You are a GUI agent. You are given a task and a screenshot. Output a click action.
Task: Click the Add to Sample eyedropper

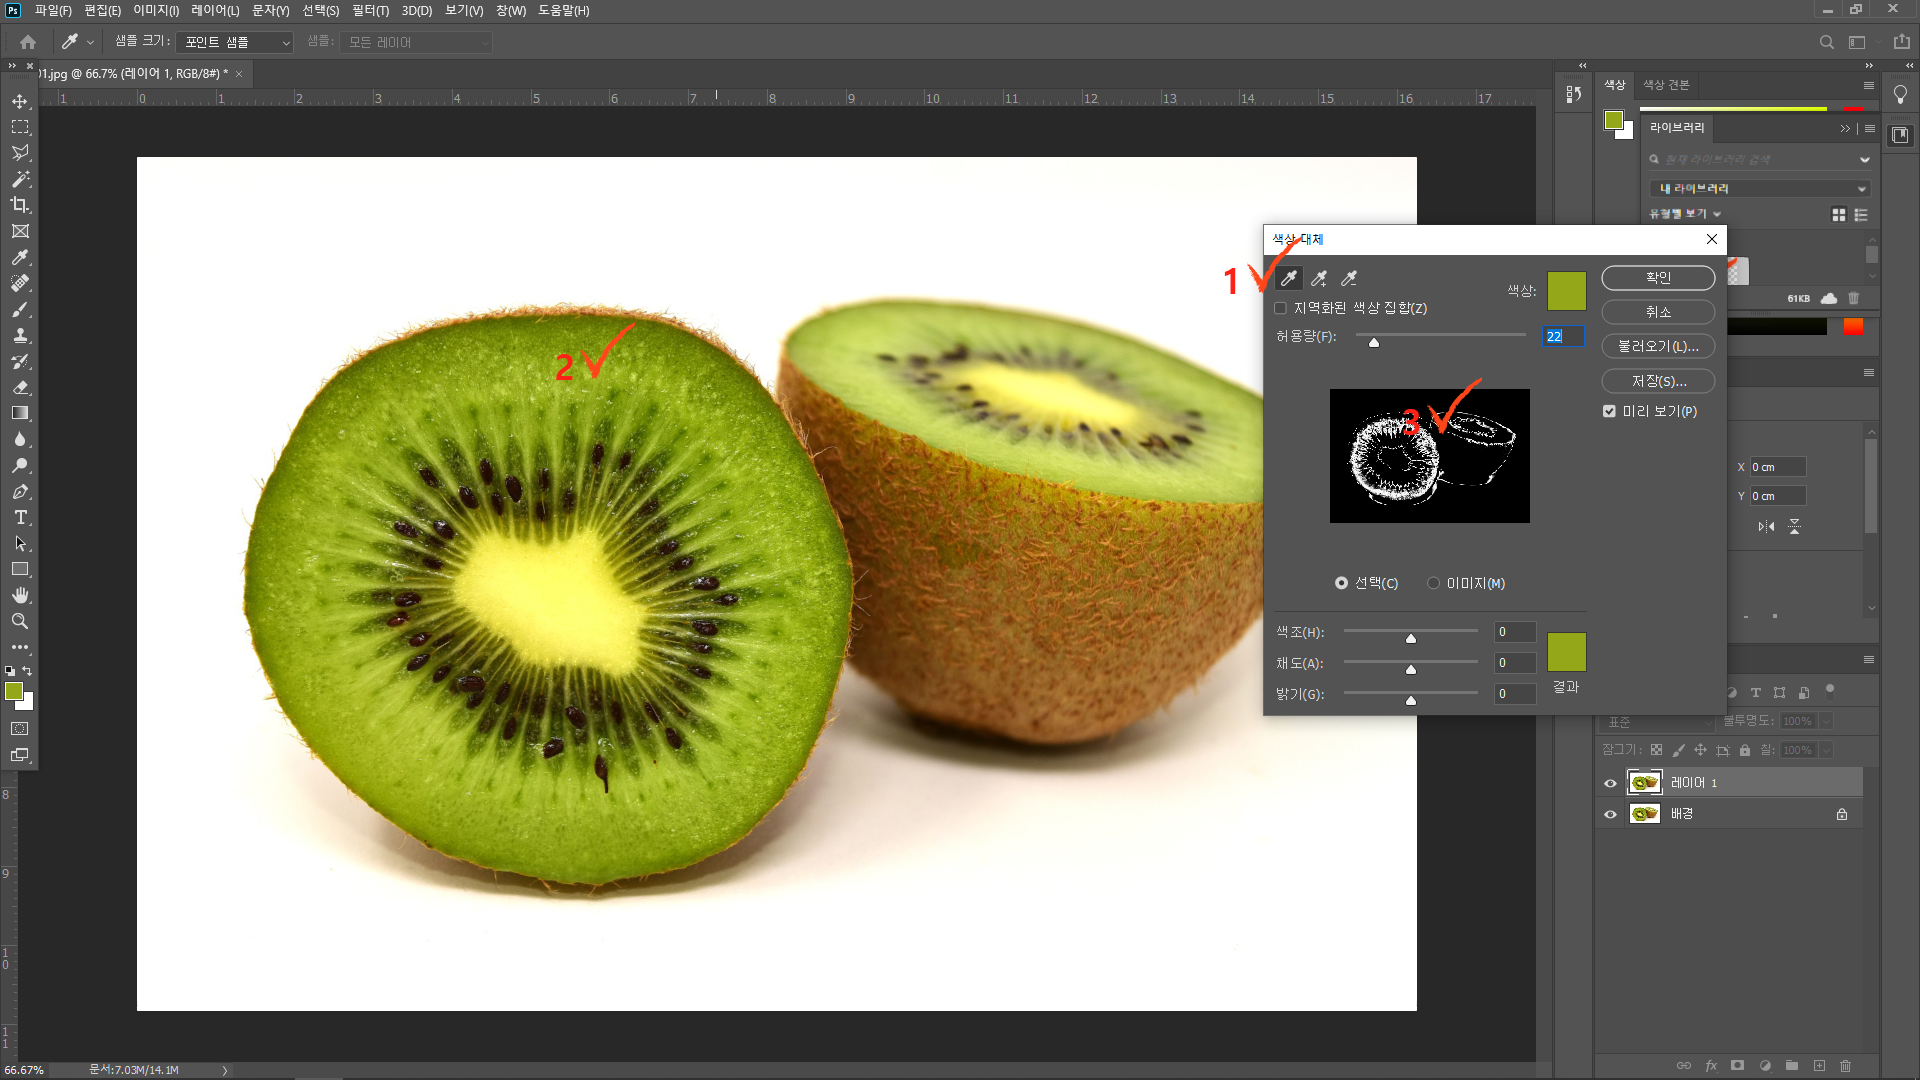pos(1319,279)
